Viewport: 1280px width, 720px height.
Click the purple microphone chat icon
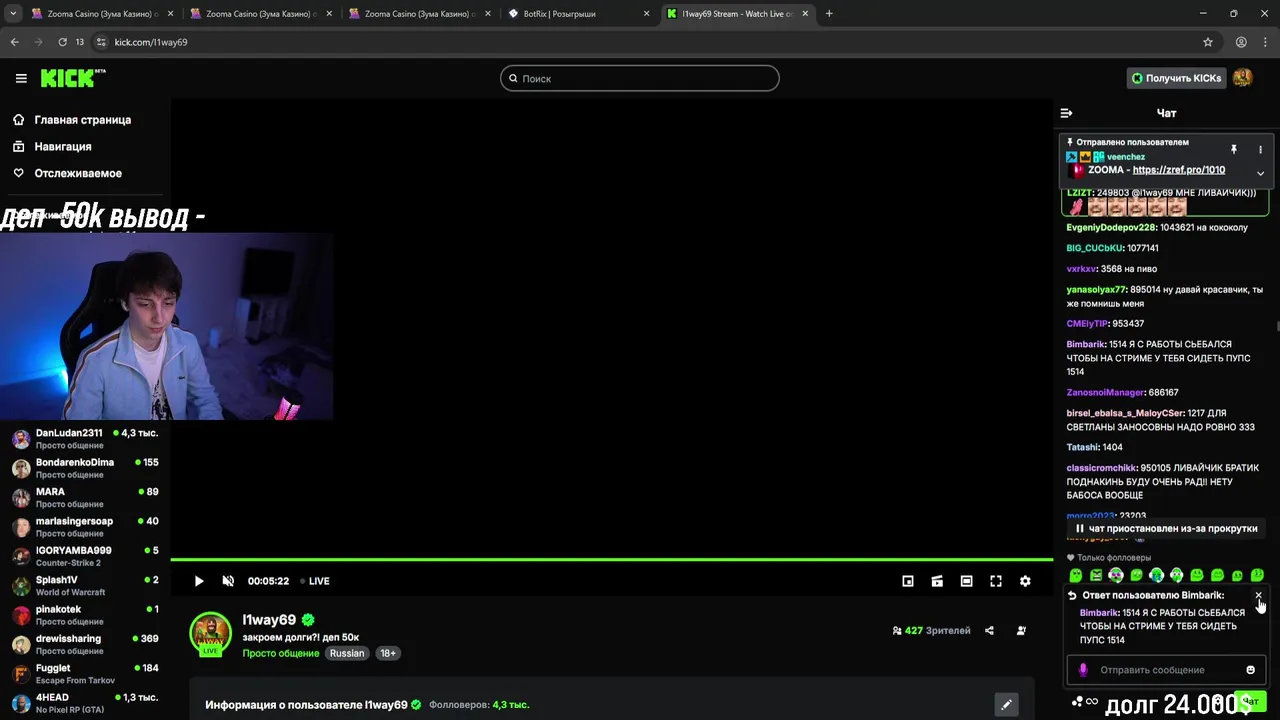point(1083,670)
